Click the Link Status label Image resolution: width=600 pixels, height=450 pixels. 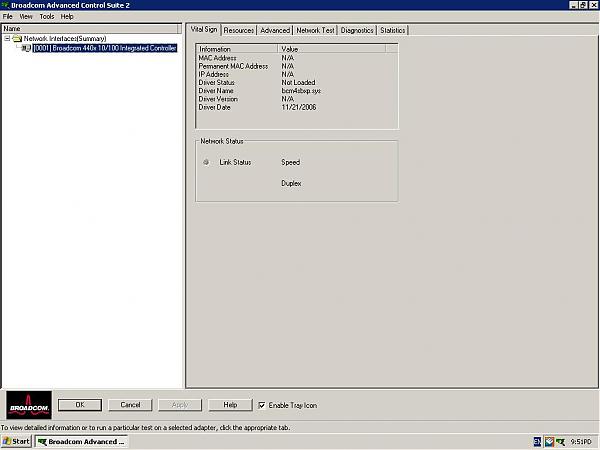point(235,162)
